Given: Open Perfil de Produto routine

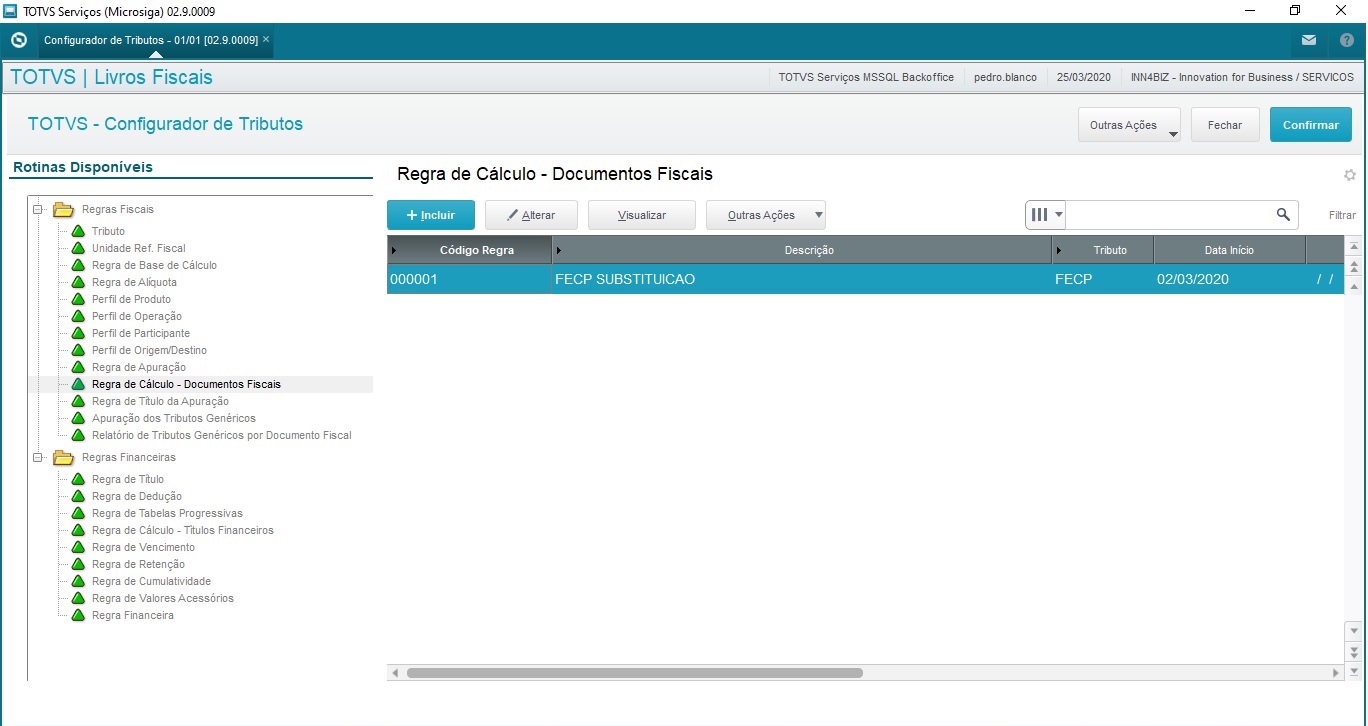Looking at the screenshot, I should (x=131, y=300).
